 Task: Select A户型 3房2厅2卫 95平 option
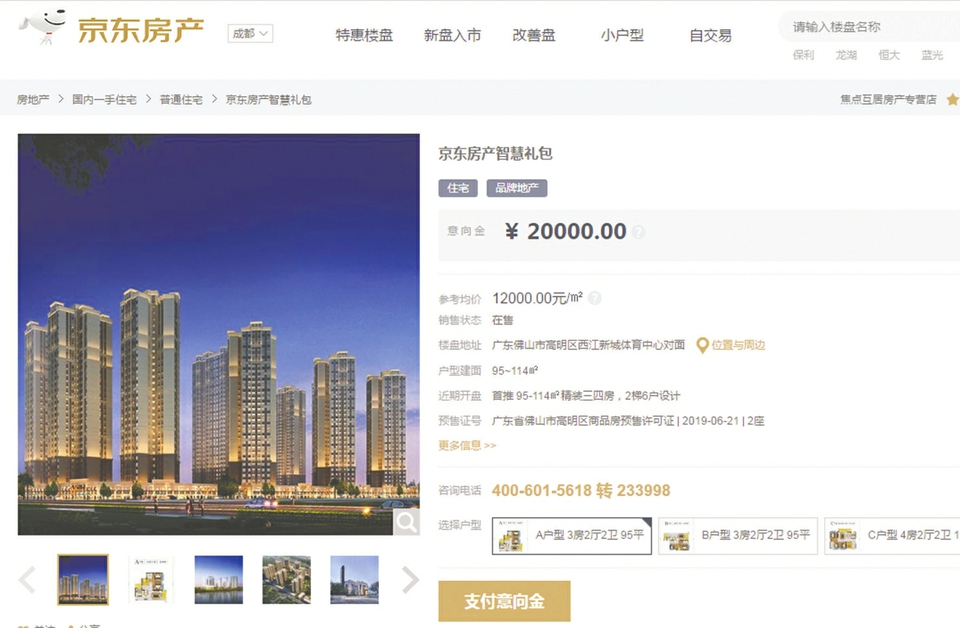point(572,536)
